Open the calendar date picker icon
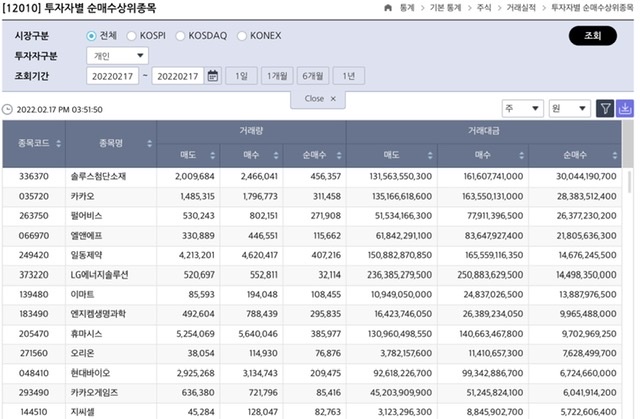Viewport: 640px width, 419px height. click(213, 76)
